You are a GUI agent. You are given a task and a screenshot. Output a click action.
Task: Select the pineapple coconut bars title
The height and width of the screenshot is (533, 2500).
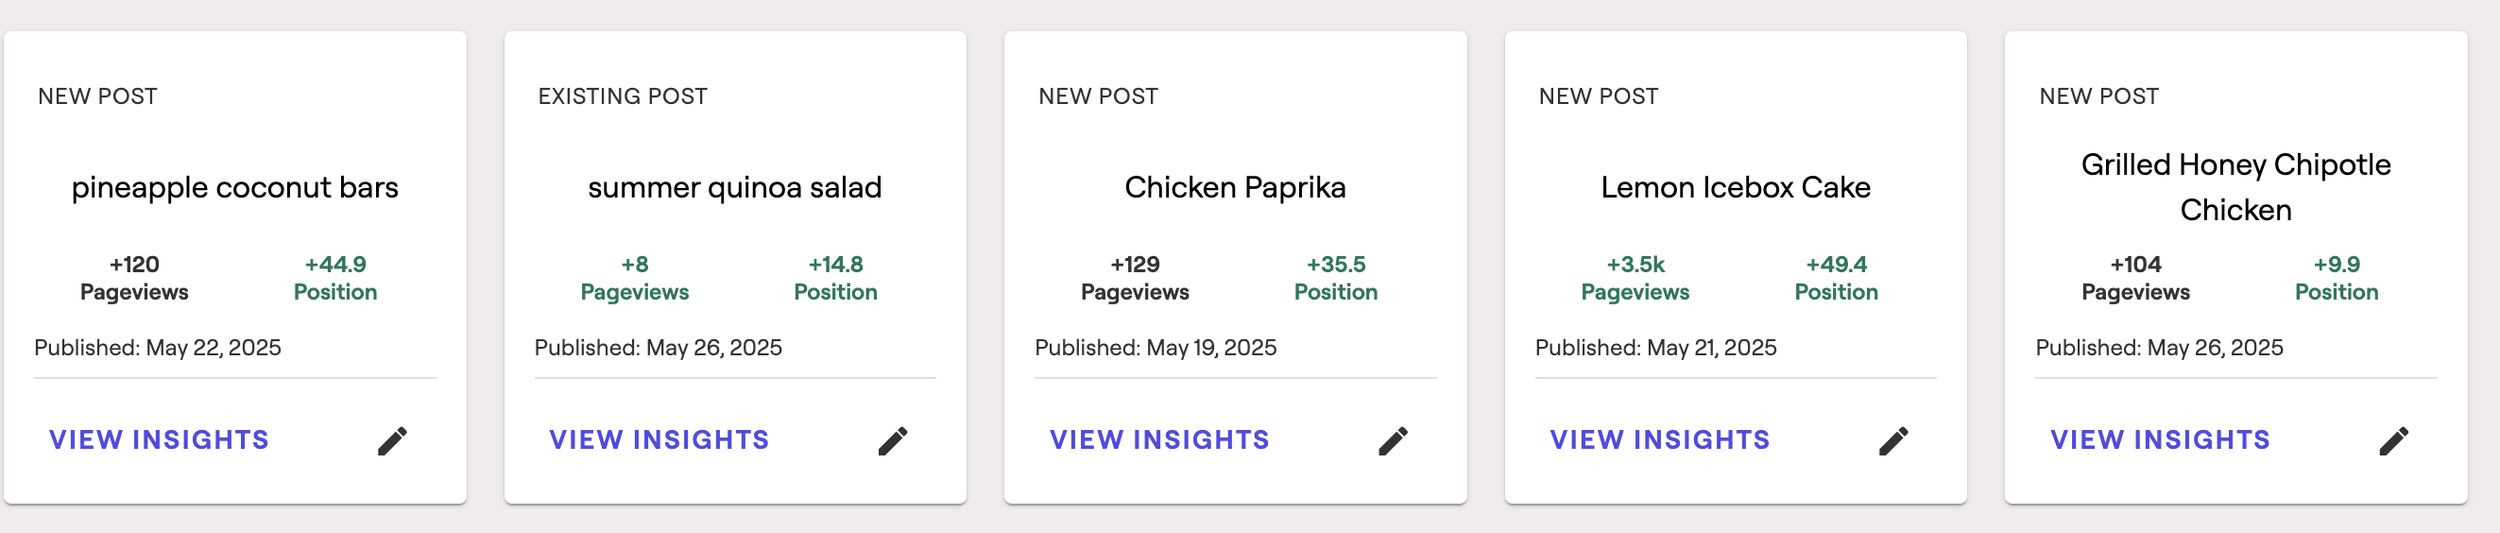tap(235, 188)
